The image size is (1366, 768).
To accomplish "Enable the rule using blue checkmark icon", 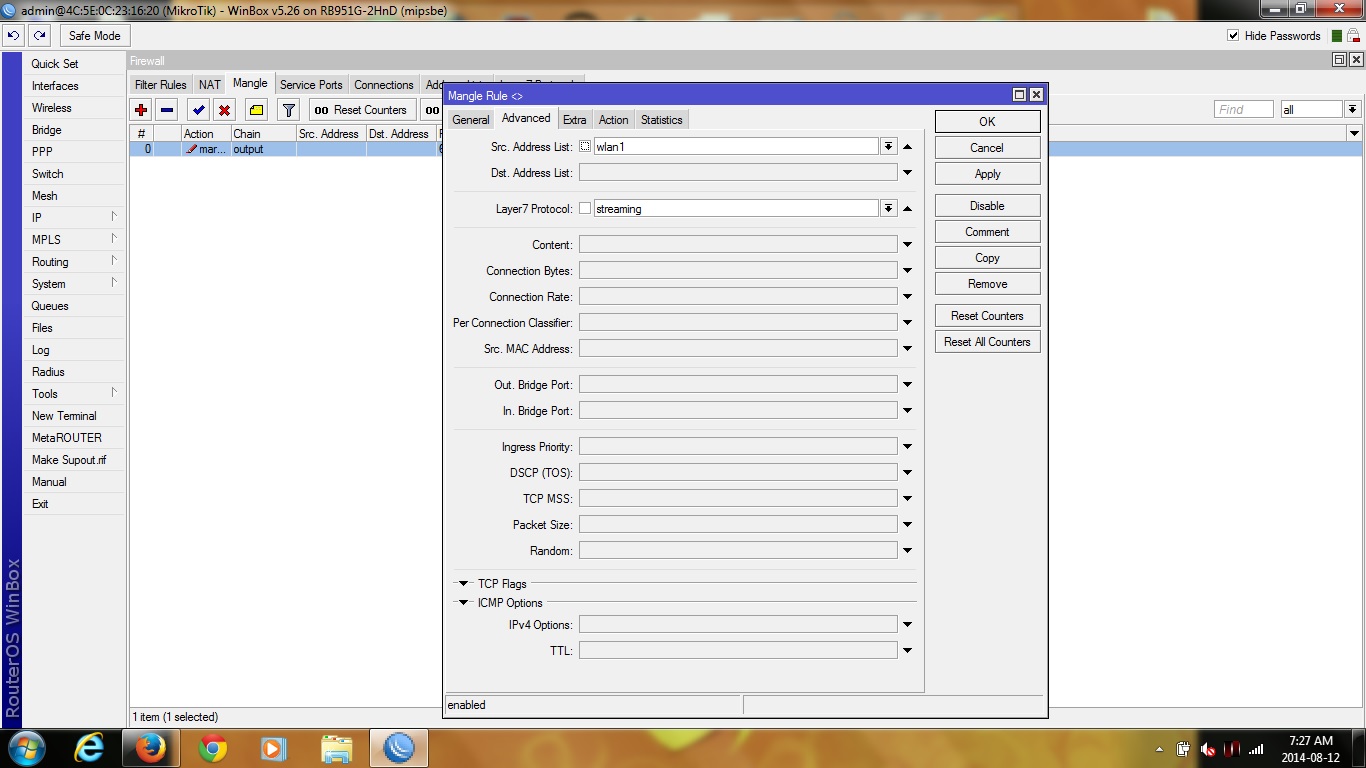I will click(198, 110).
